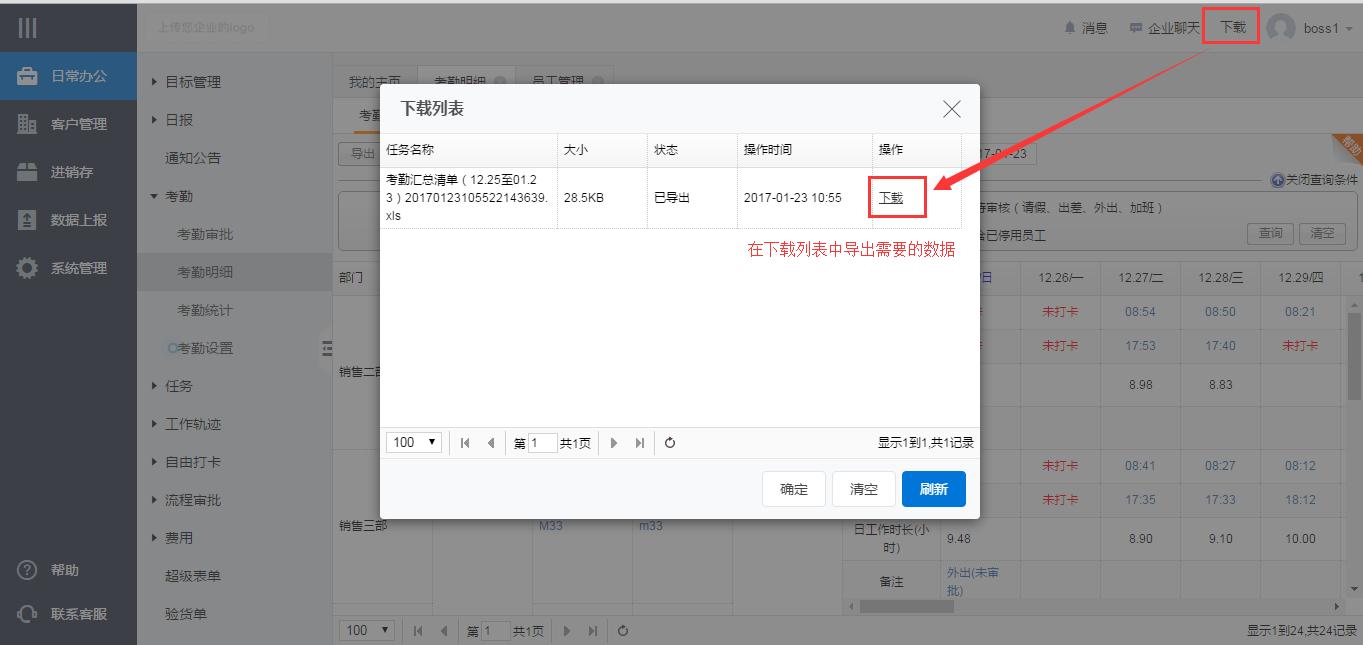The height and width of the screenshot is (645, 1363).
Task: Click the 帮助 help icon in sidebar
Action: pyautogui.click(x=27, y=570)
